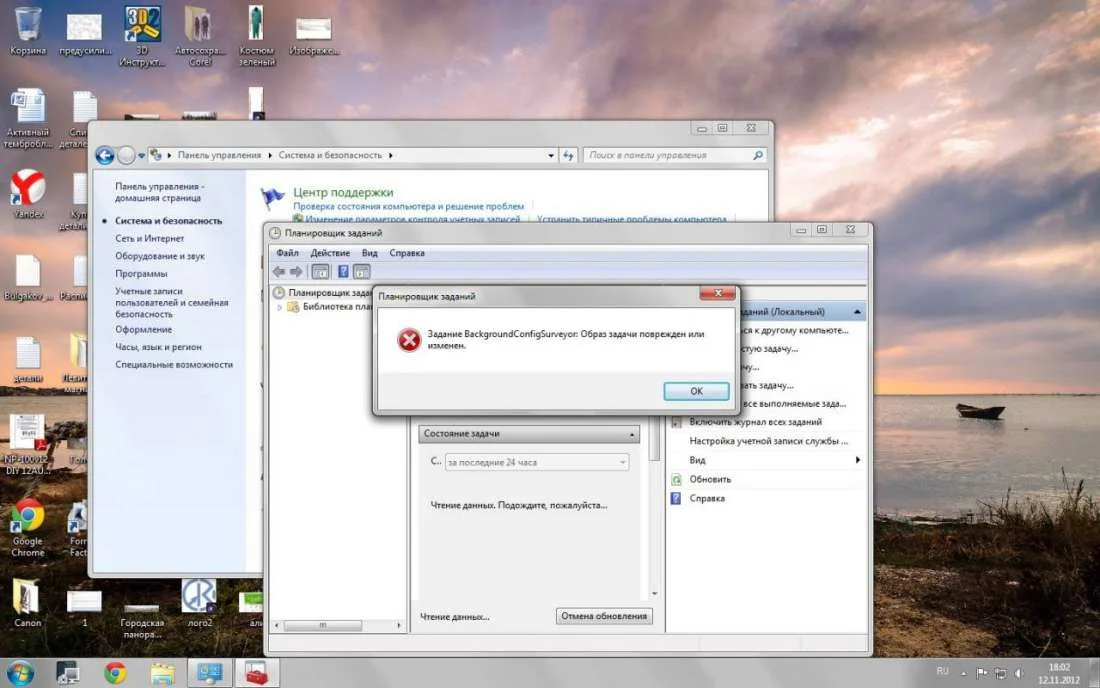This screenshot has height=688, width=1100.
Task: Click Панель управления breadcrumb in address bar
Action: (x=219, y=155)
